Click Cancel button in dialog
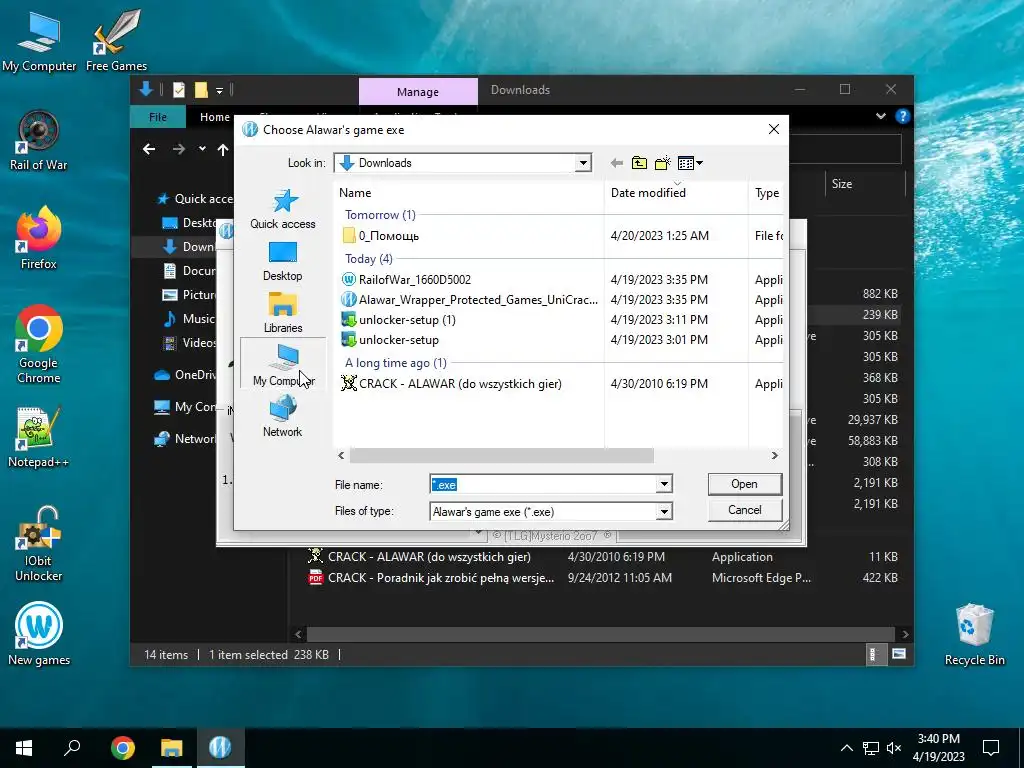The image size is (1024, 768). coord(744,510)
